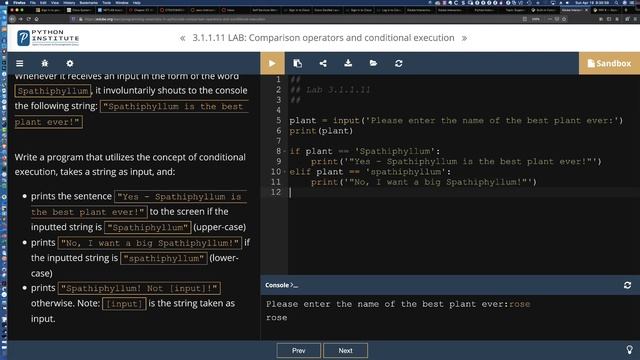Screen dimensions: 640x360
Task: Click the Spotlight search icon in the menu bar
Action: (x=616, y=2)
